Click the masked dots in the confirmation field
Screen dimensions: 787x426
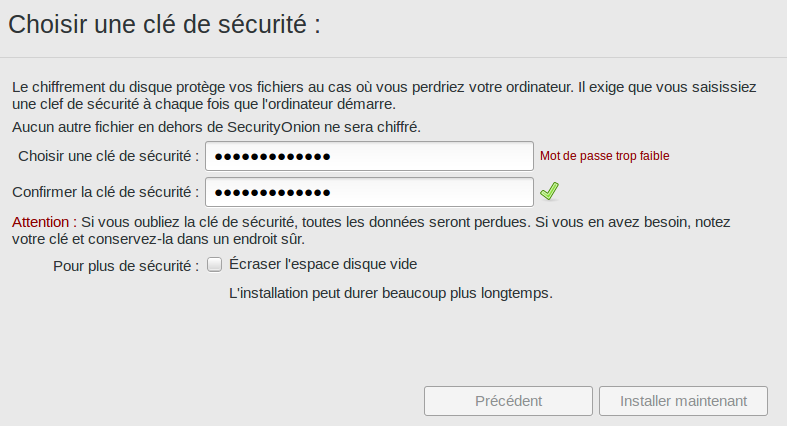coord(272,193)
